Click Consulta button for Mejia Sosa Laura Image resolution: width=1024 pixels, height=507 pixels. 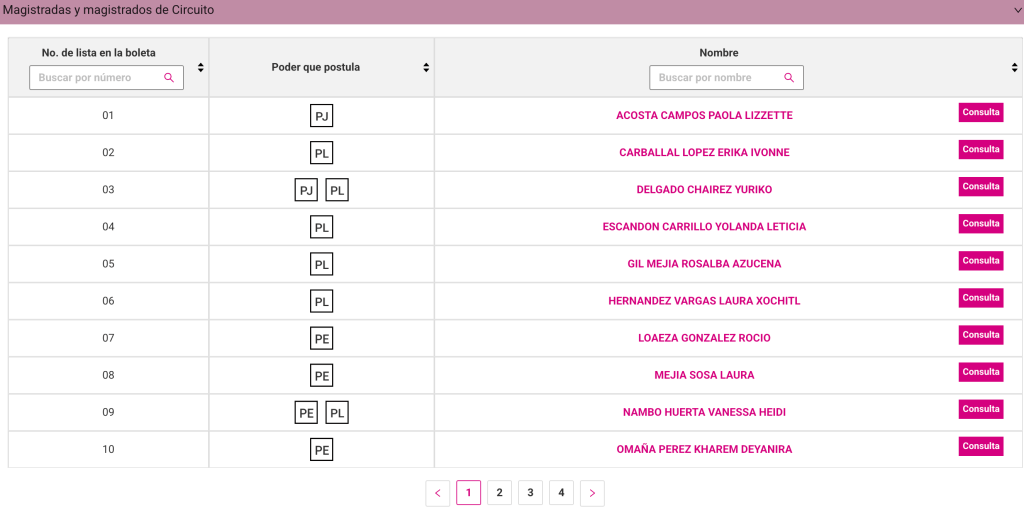click(980, 372)
